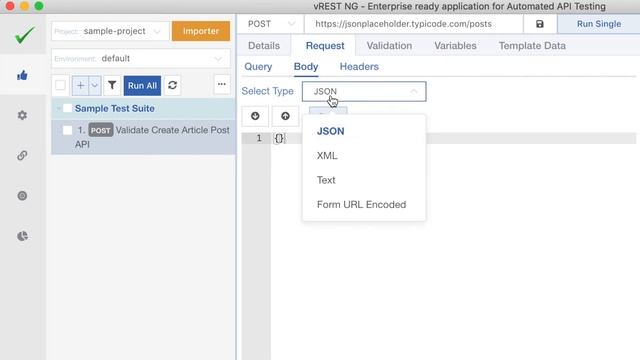Open the sample-project Project dropdown
This screenshot has width=640, height=360.
click(x=110, y=31)
